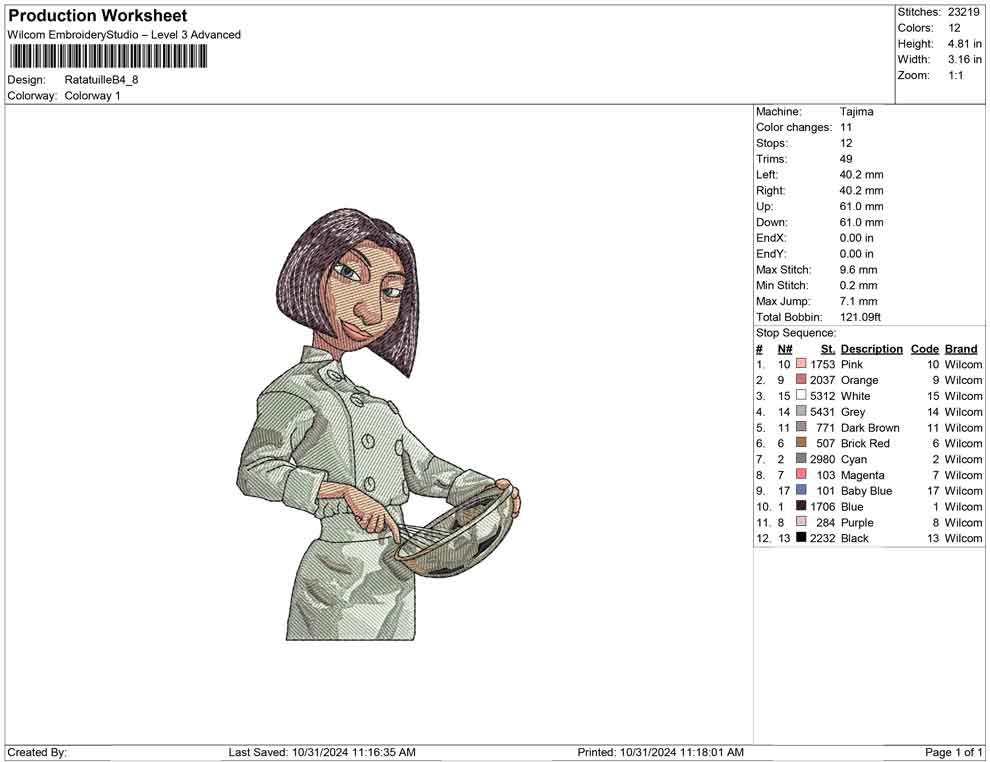The image size is (990, 762).
Task: Click the Purple thread color swatch
Action: [801, 521]
